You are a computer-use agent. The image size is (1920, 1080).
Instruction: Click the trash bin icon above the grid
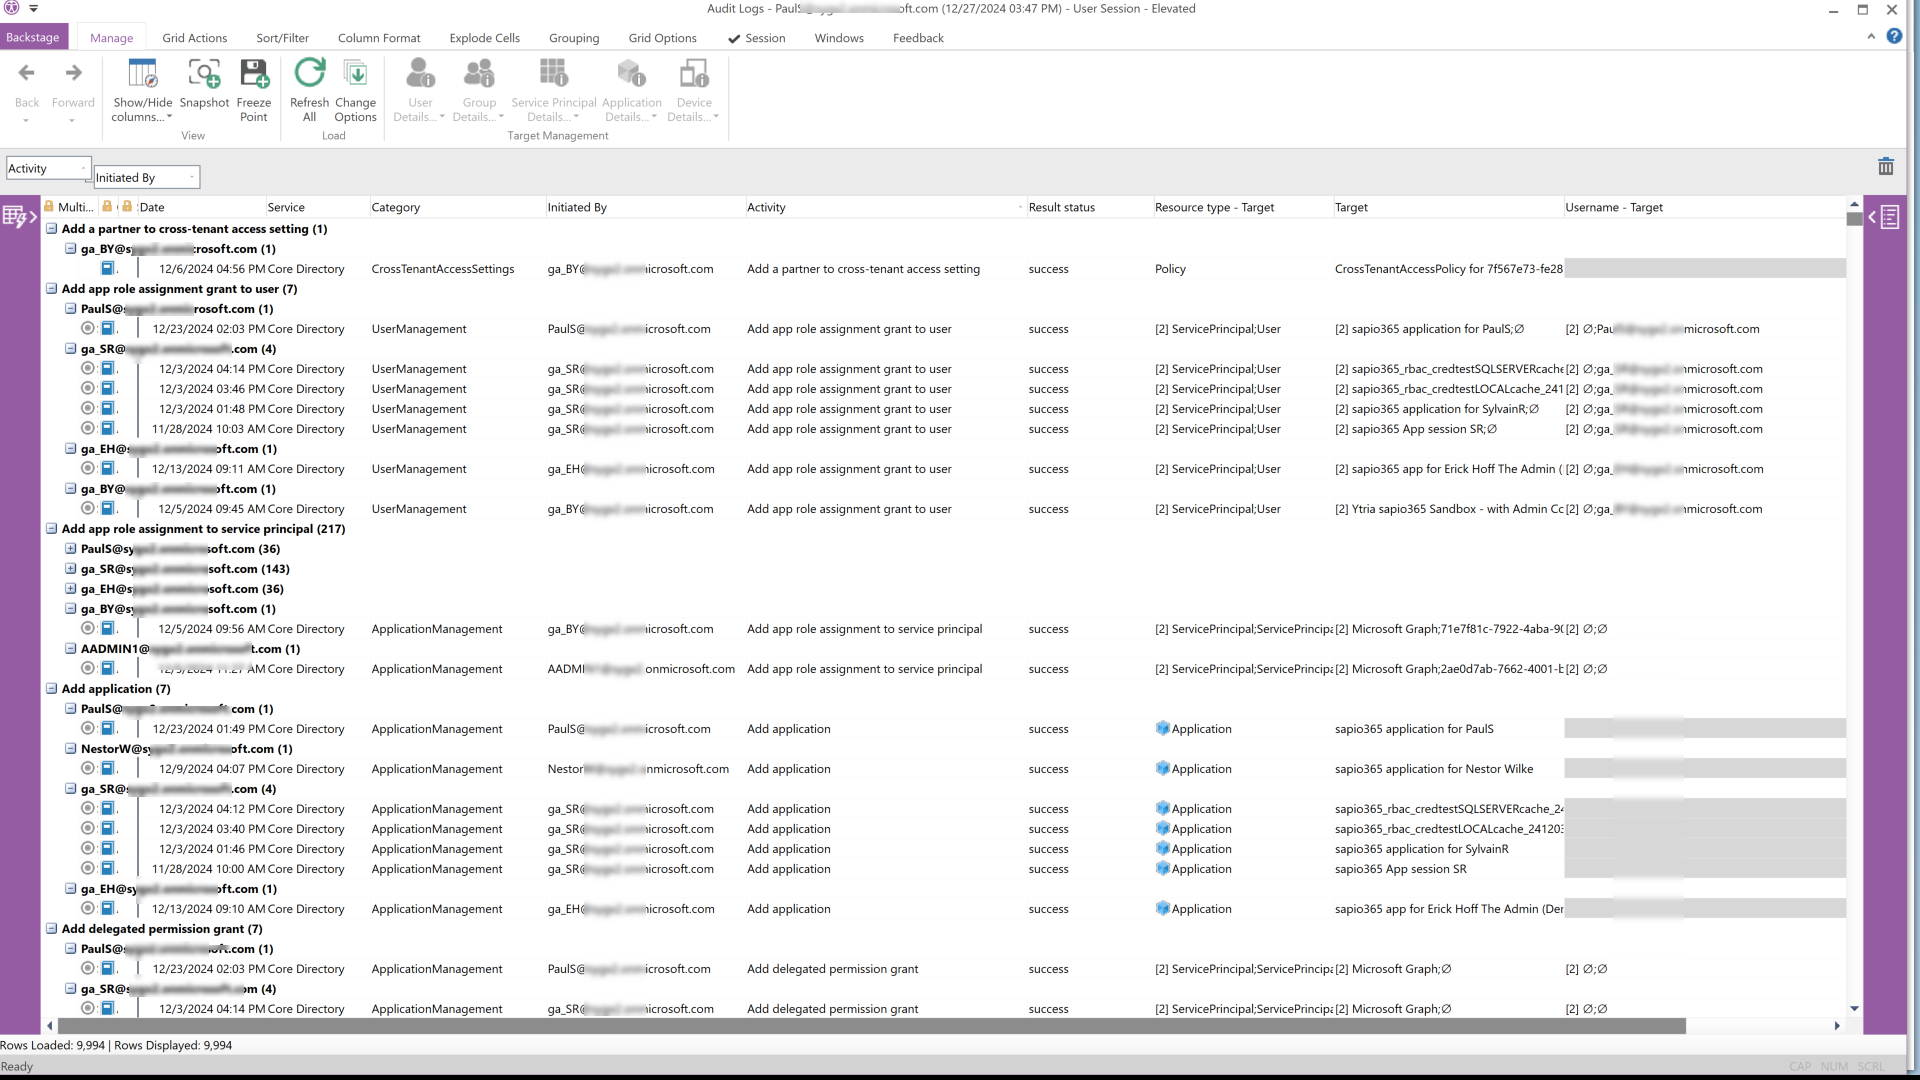pyautogui.click(x=1885, y=167)
